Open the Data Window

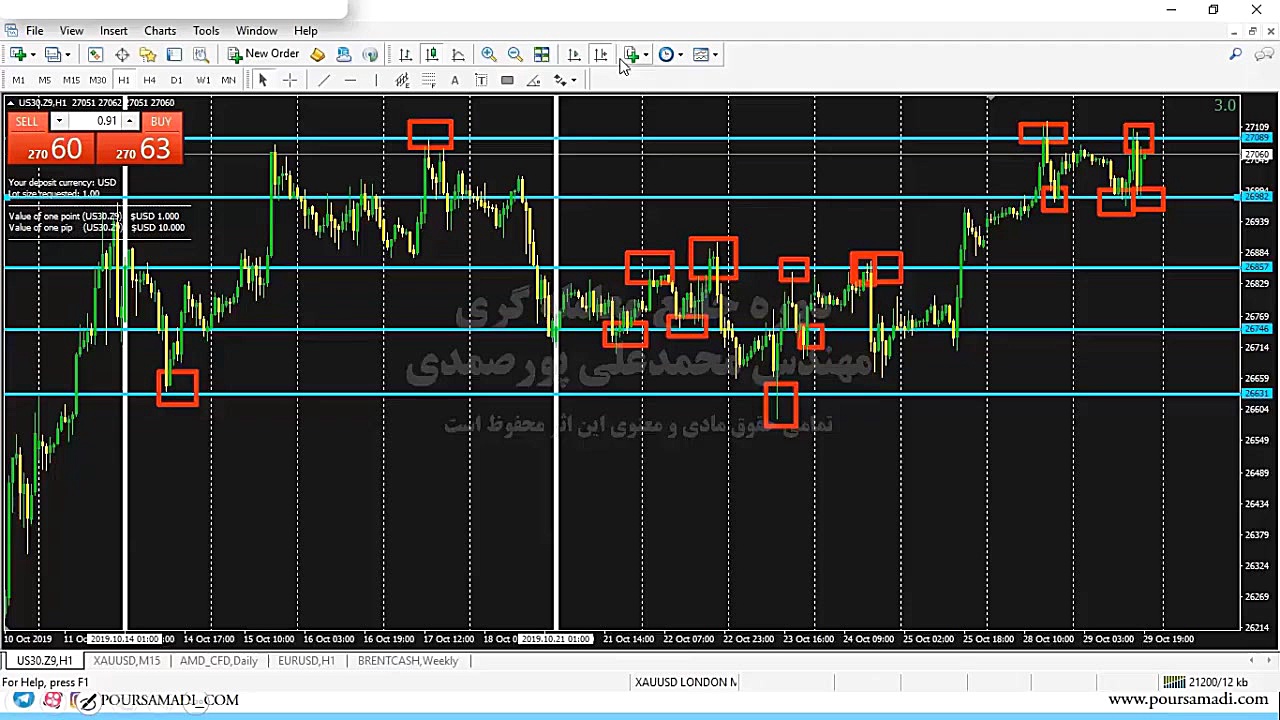click(122, 54)
